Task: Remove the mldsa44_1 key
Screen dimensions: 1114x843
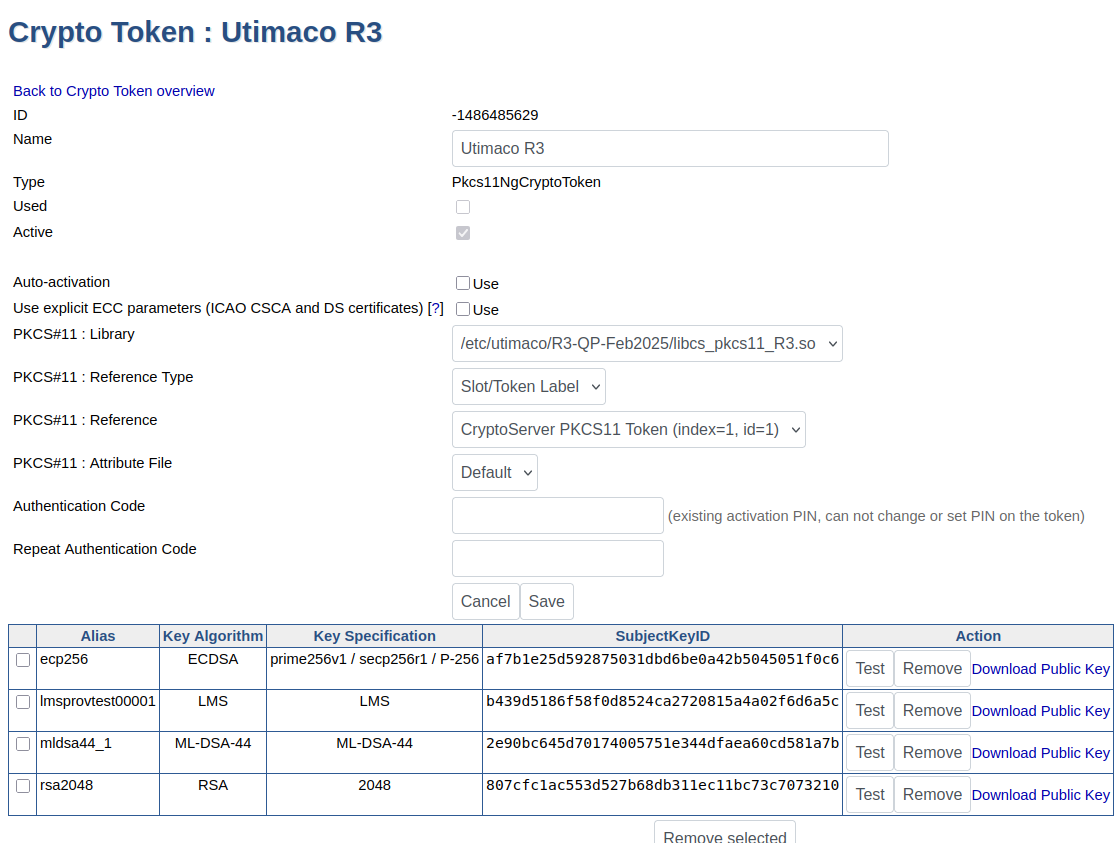Action: [x=931, y=752]
